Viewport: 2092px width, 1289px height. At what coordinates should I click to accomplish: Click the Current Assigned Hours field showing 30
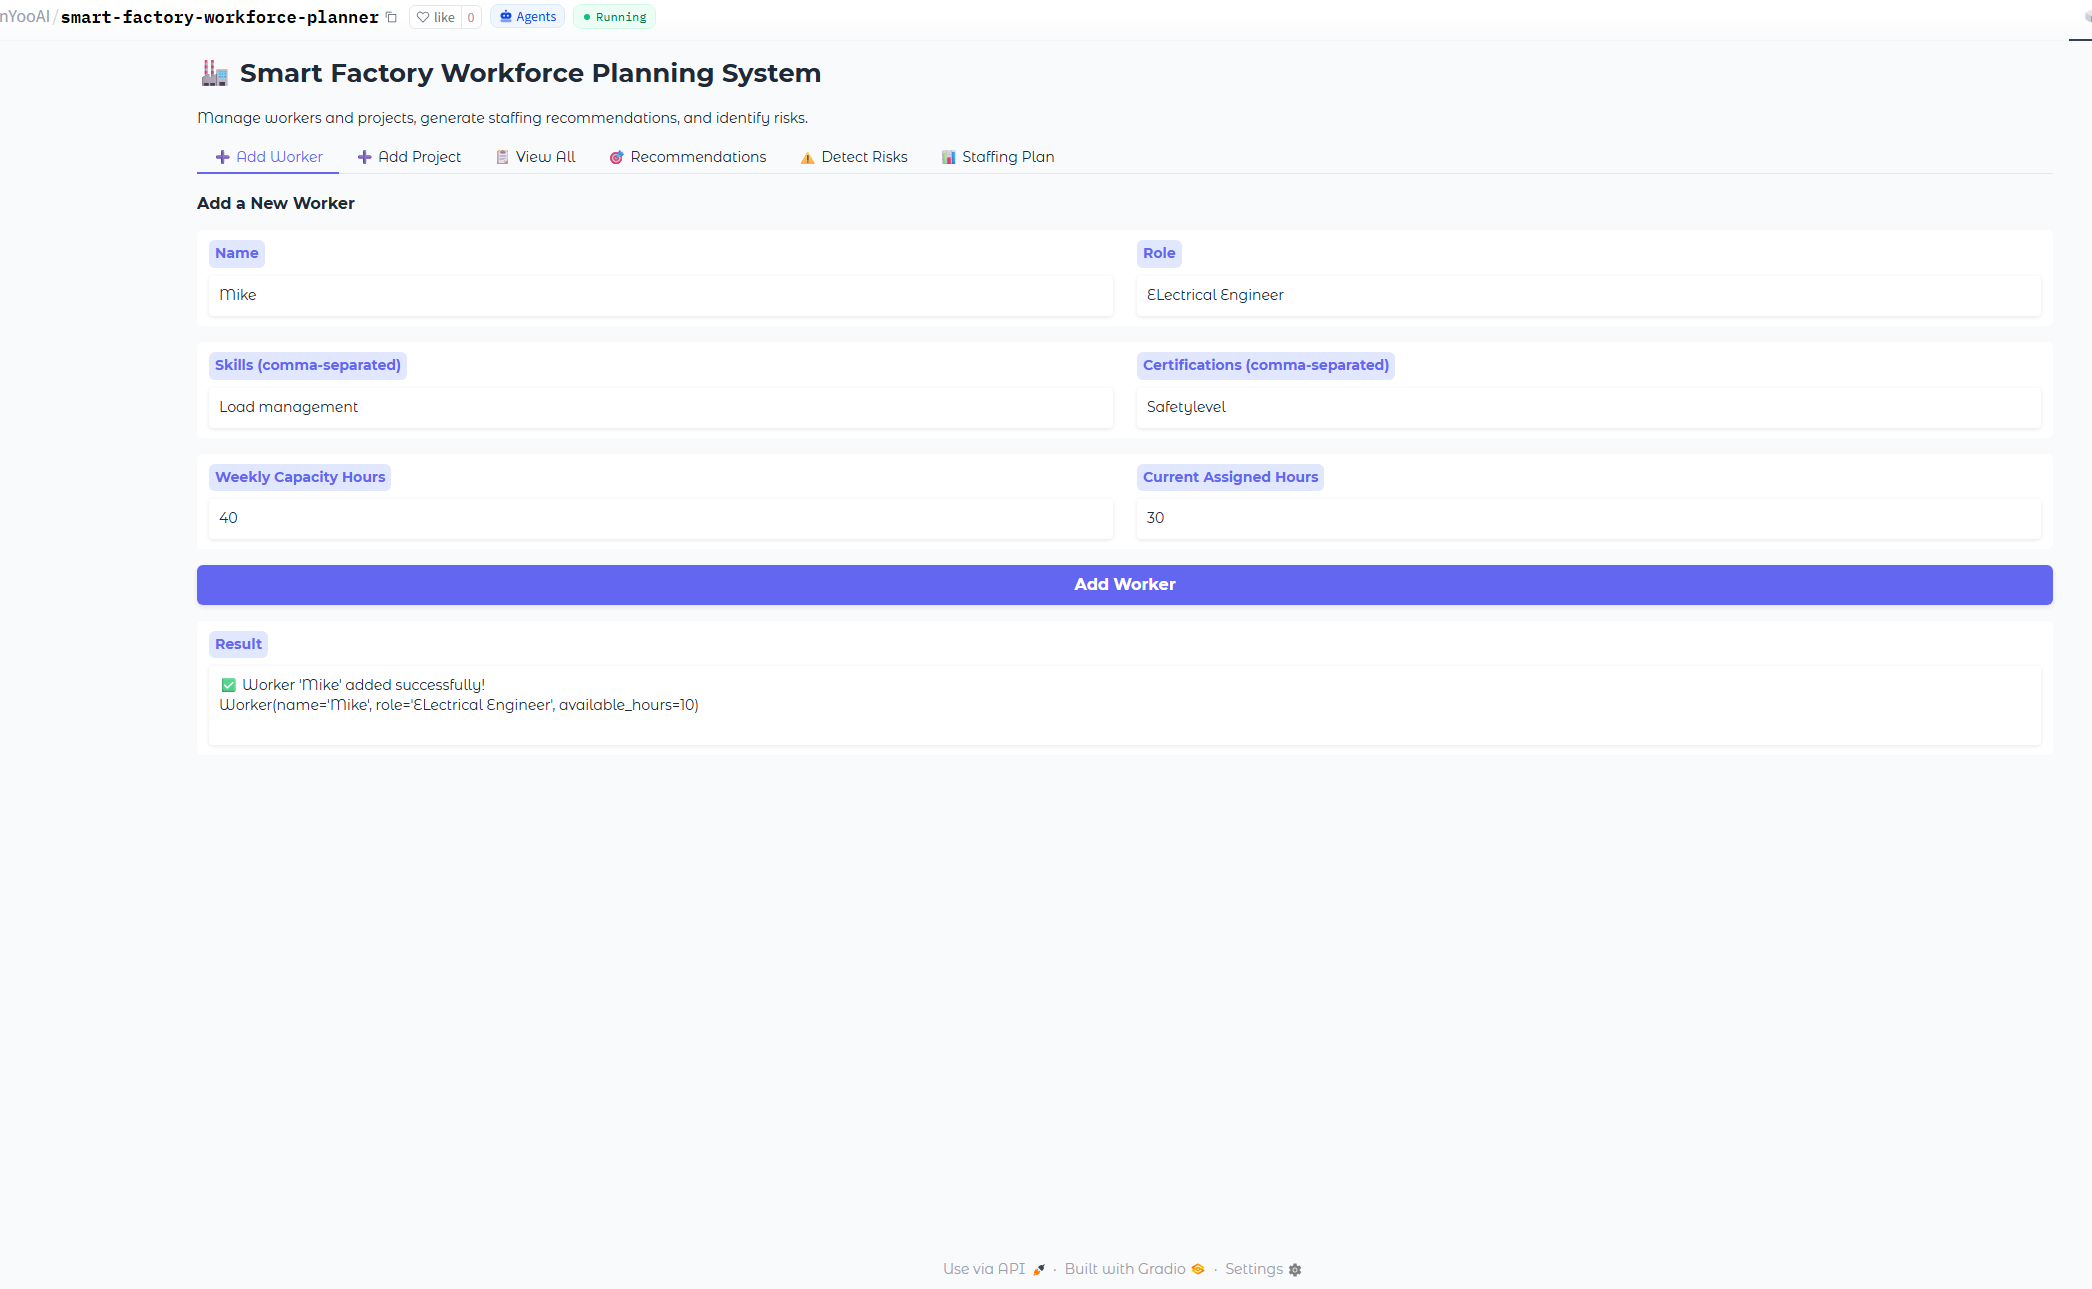point(1588,518)
